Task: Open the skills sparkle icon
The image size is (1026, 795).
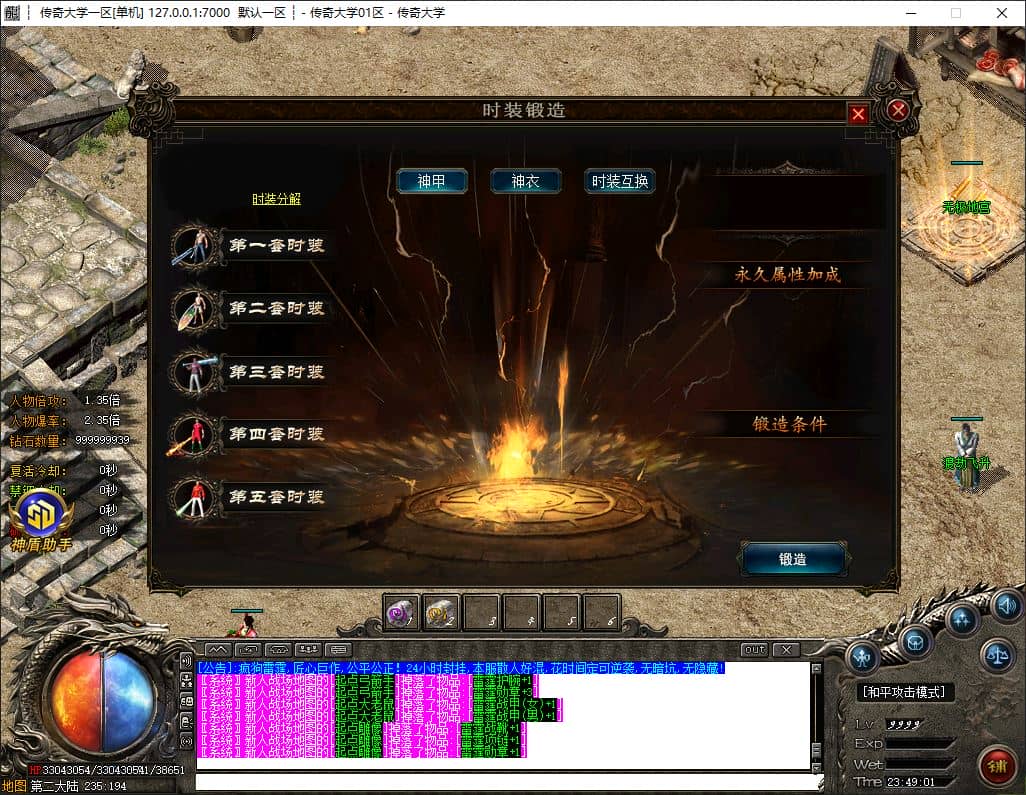Action: [962, 618]
